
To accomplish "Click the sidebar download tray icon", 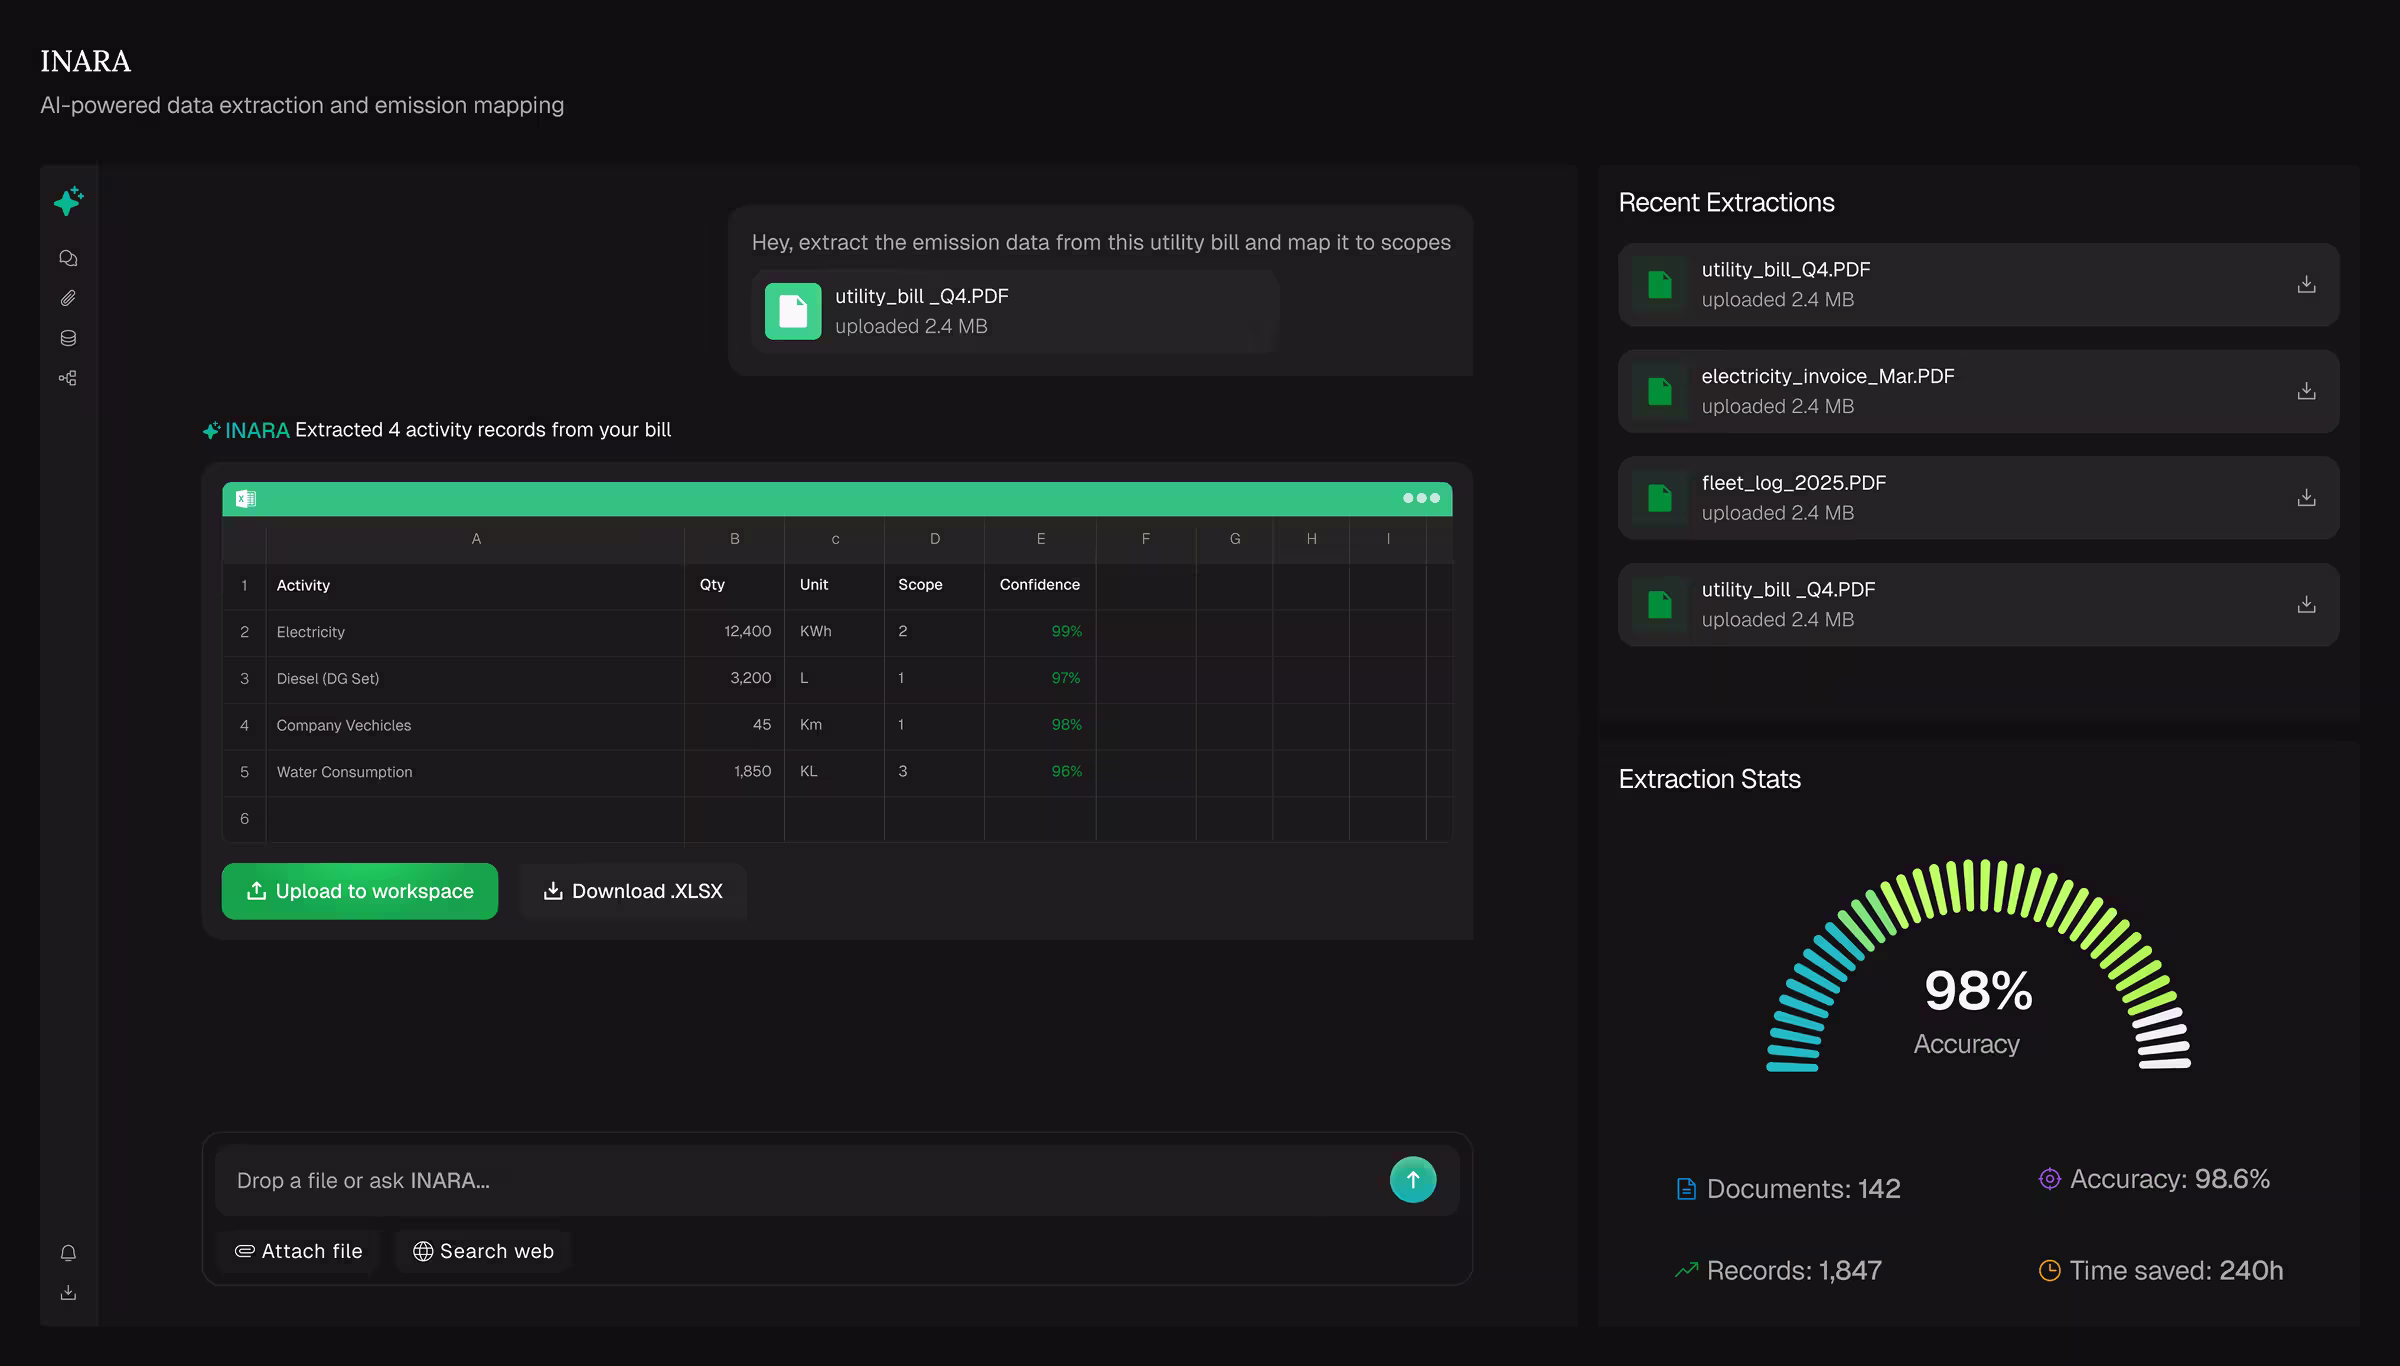I will (x=68, y=1293).
